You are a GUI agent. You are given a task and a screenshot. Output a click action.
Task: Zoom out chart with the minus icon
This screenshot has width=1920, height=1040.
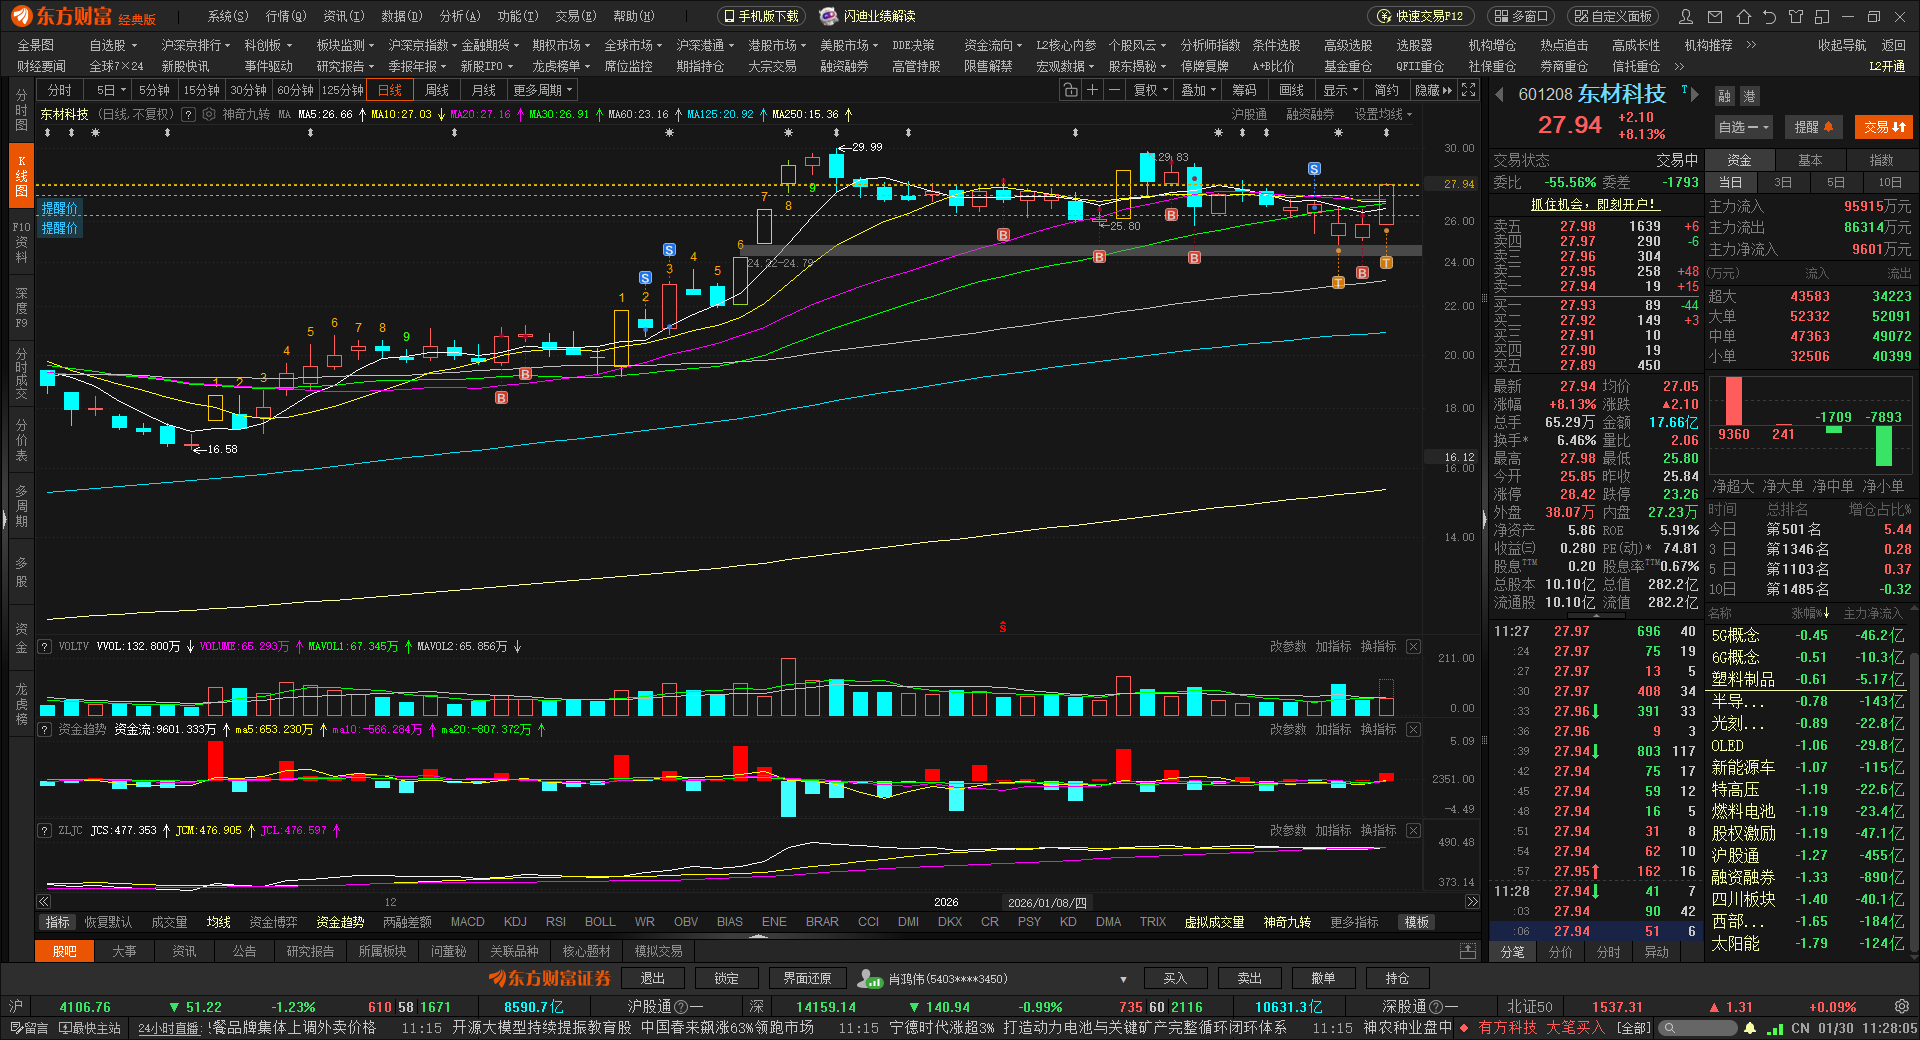coord(1114,90)
